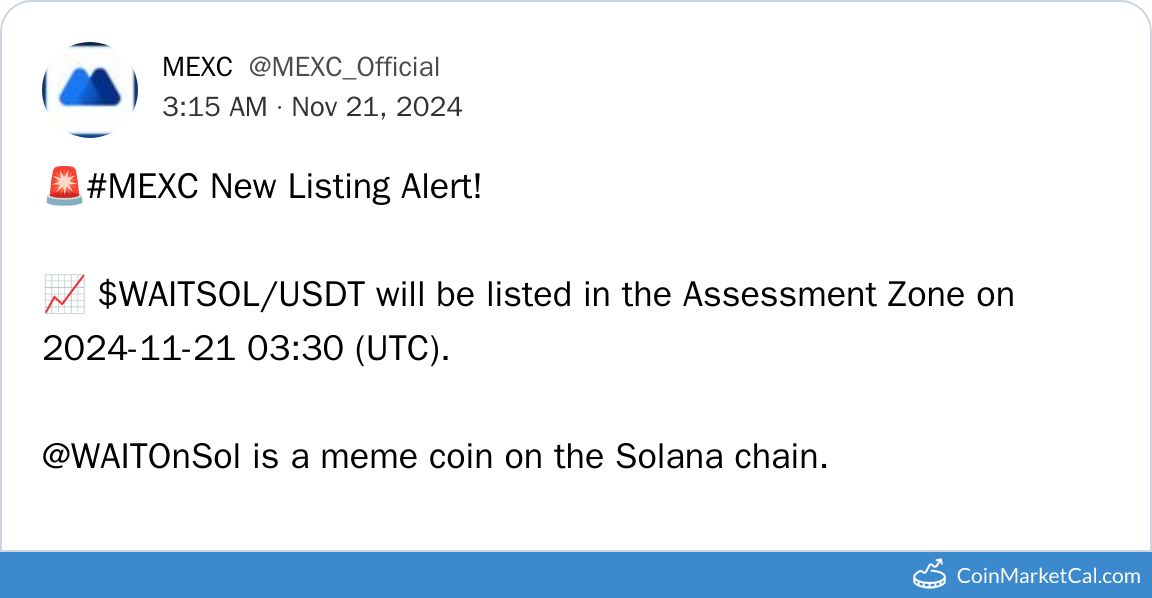This screenshot has width=1152, height=598.
Task: Click the MEXC profile avatar logo
Action: [x=90, y=89]
